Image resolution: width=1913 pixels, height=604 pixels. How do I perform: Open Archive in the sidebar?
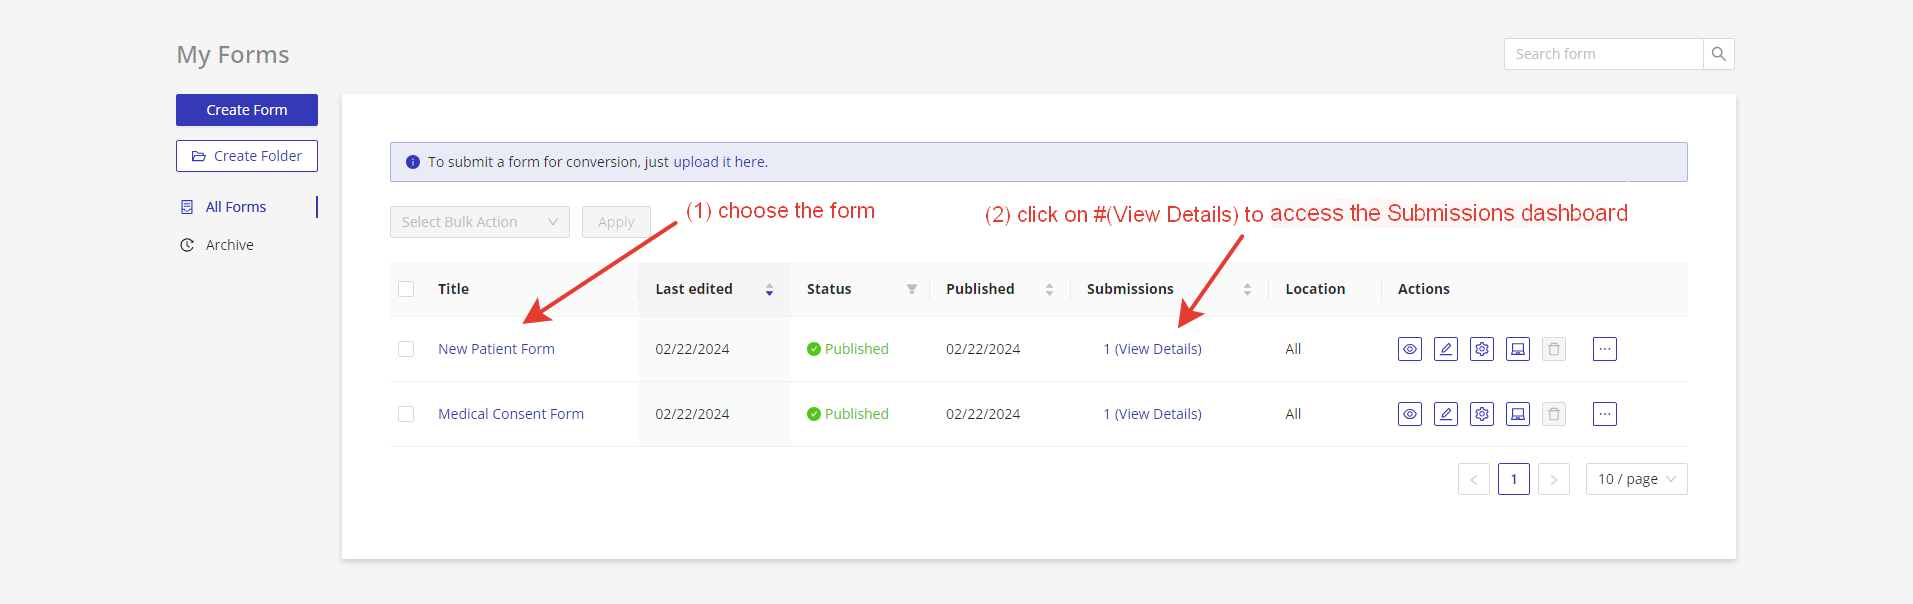pyautogui.click(x=229, y=245)
